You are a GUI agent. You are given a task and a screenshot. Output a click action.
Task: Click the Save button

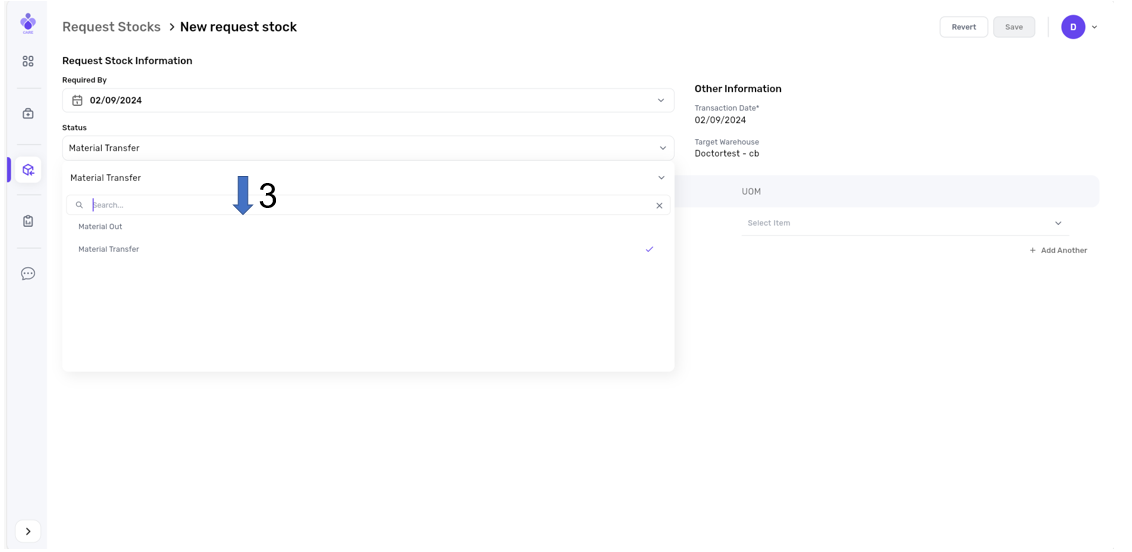(x=1013, y=28)
